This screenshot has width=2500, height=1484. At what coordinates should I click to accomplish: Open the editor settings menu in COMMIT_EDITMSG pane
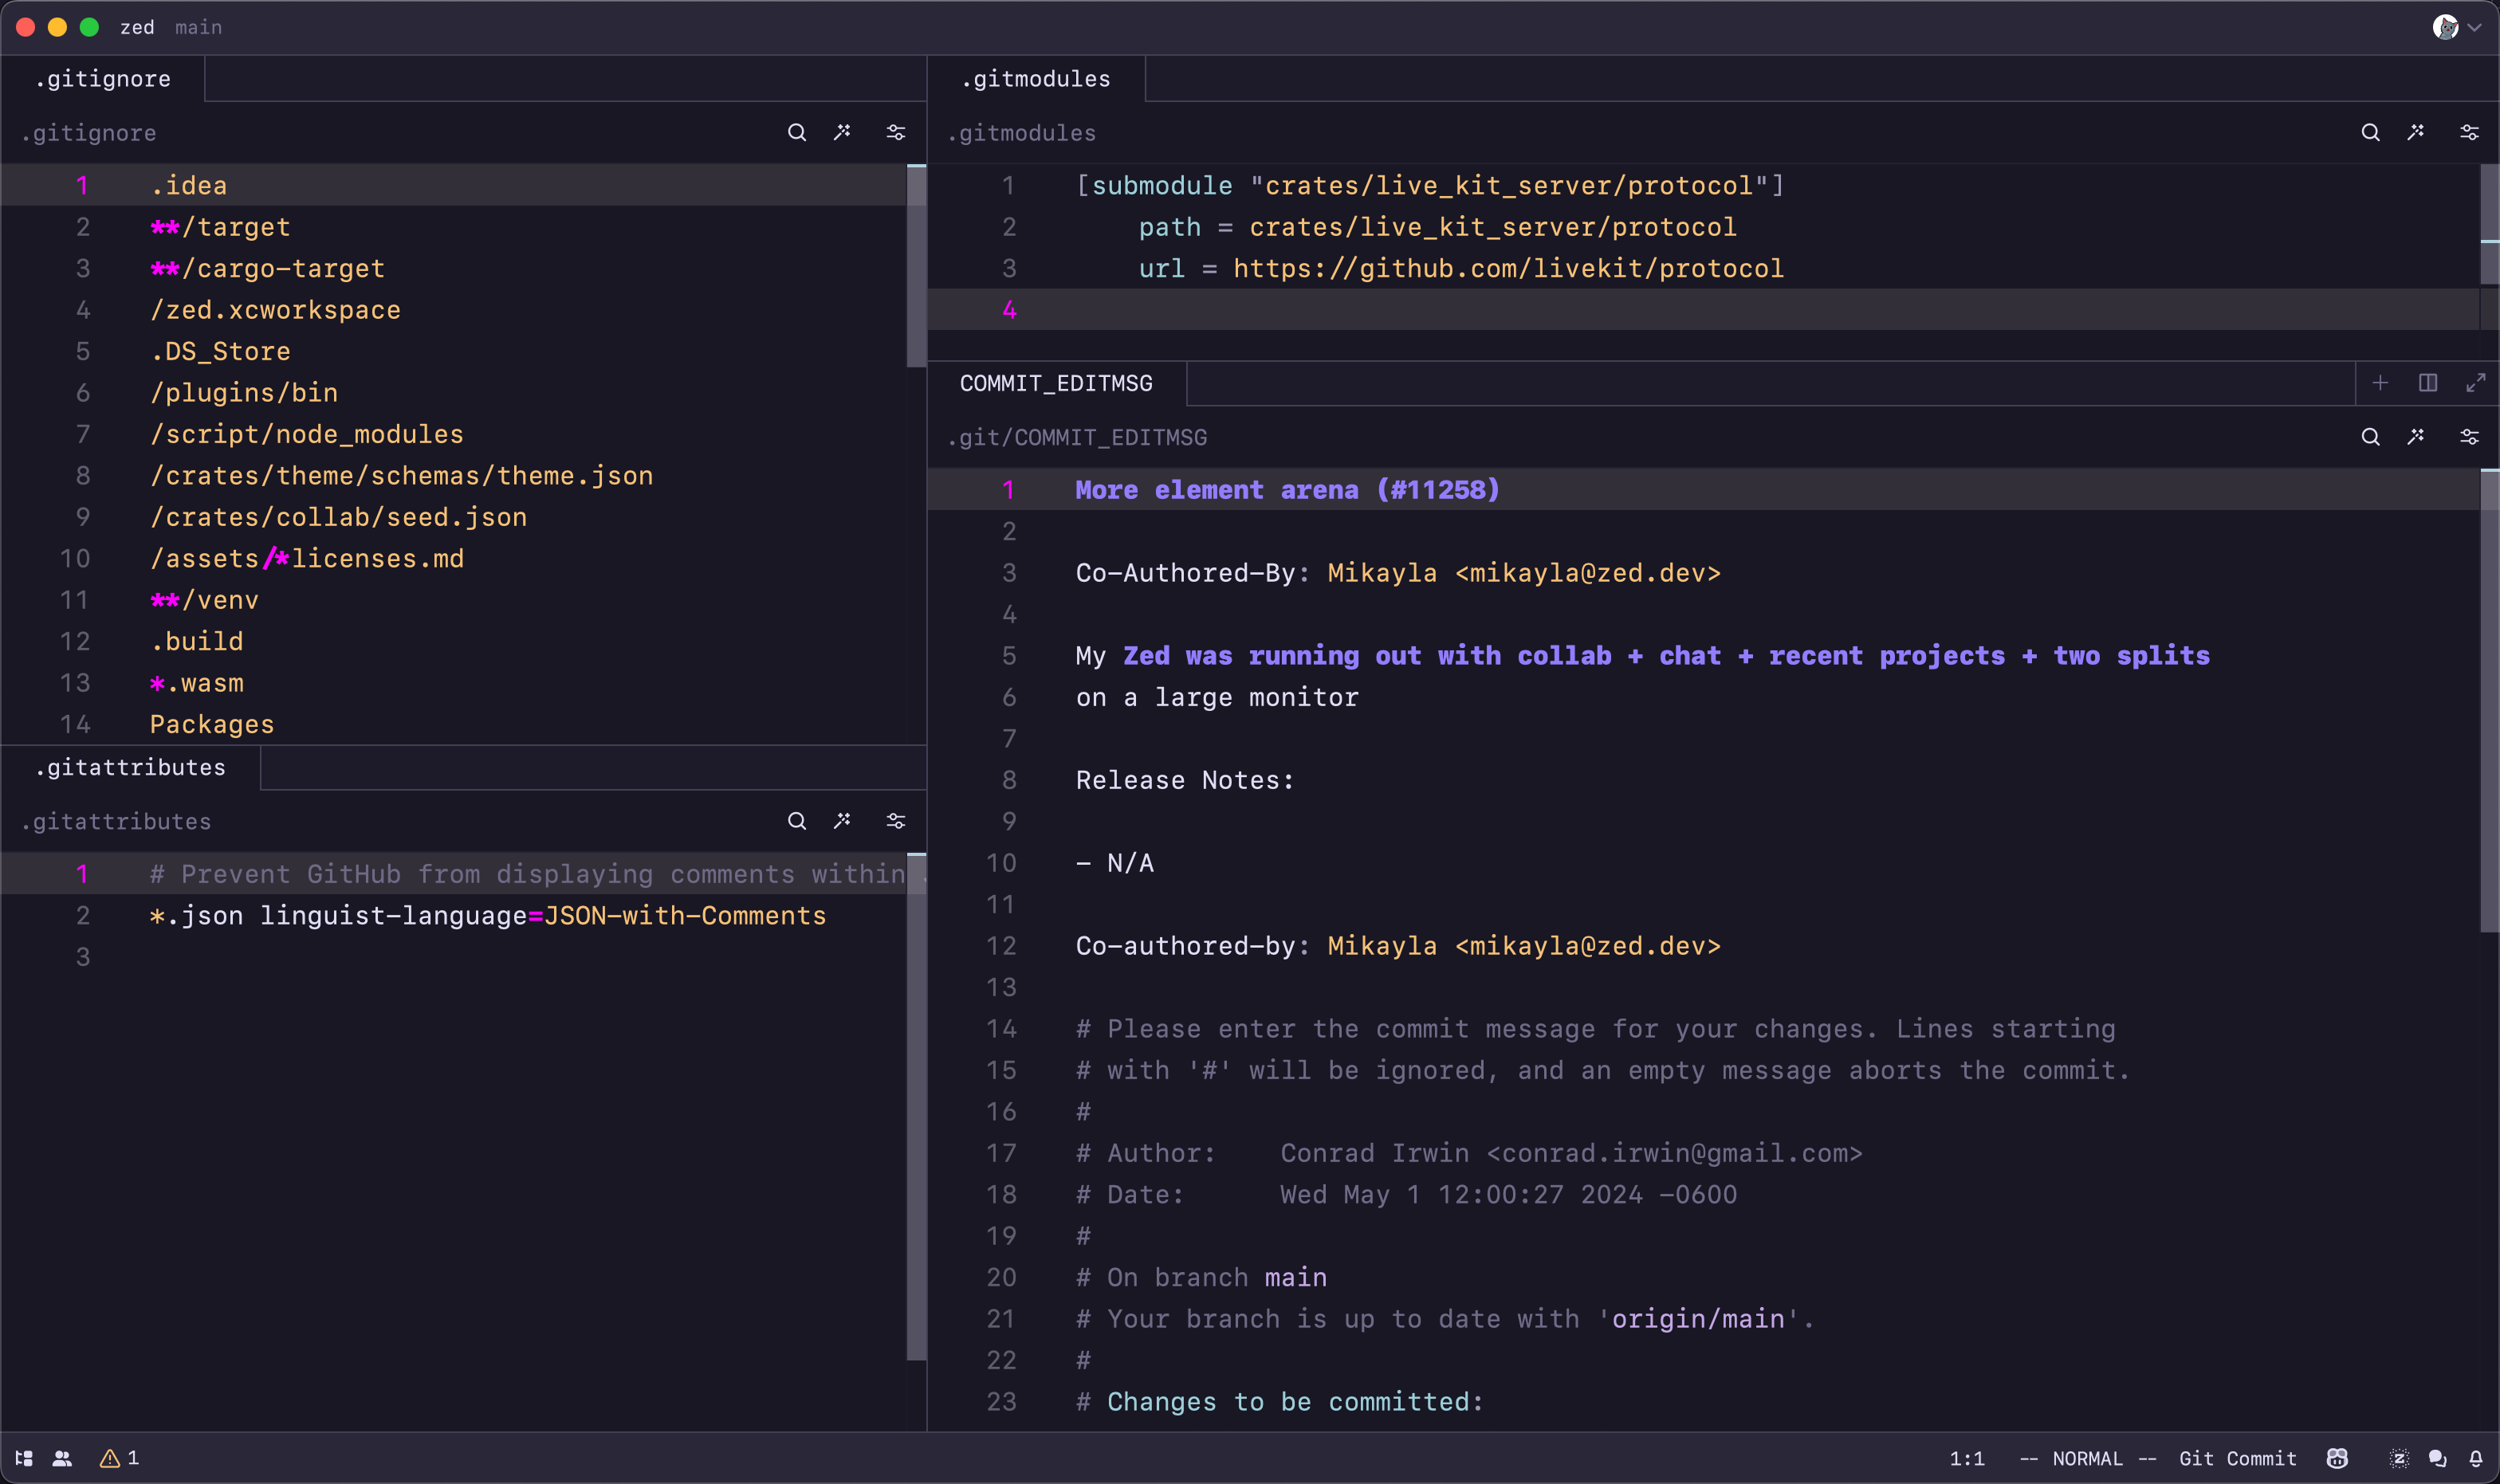click(x=2469, y=437)
